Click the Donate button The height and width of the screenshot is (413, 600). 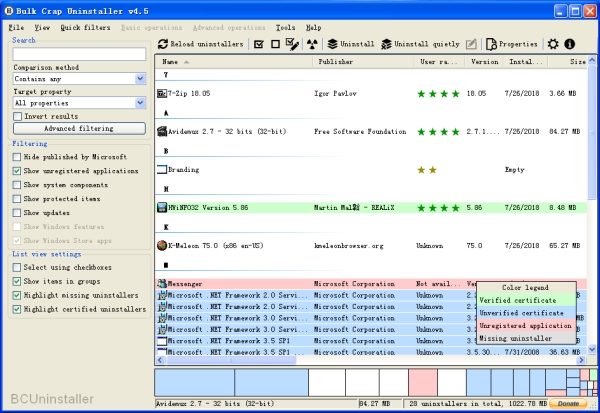click(568, 403)
